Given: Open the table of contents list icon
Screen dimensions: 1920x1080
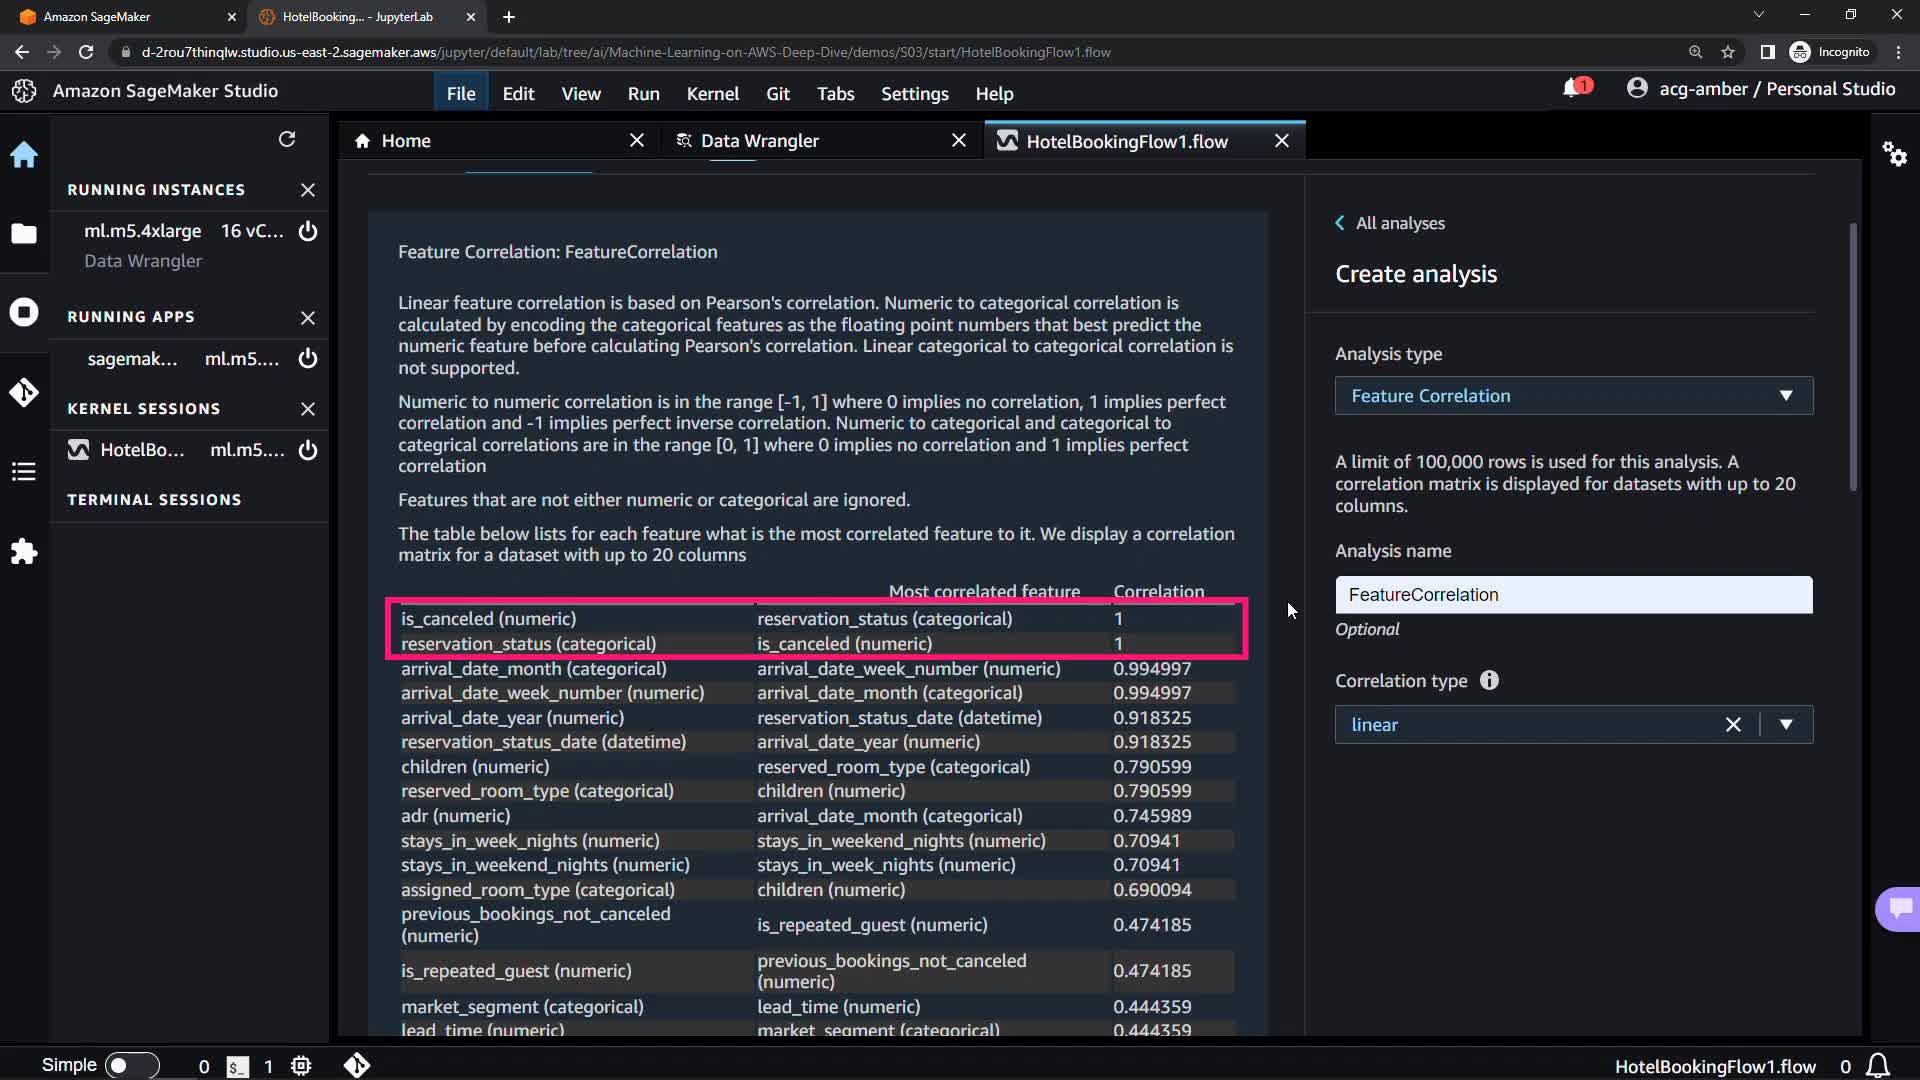Looking at the screenshot, I should [24, 471].
